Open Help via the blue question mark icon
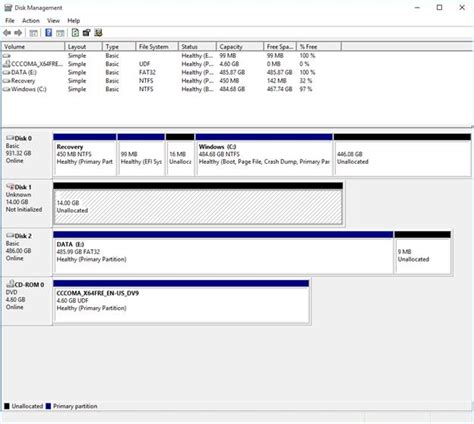 pos(49,33)
